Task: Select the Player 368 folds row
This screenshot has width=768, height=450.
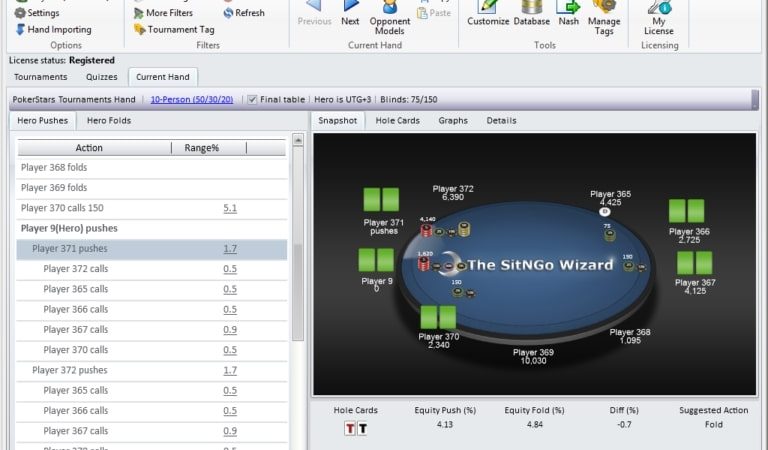Action: tap(152, 167)
